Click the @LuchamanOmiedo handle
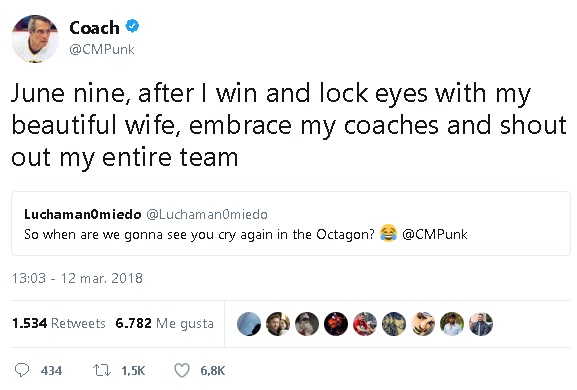The width and height of the screenshot is (577, 390). 207,214
